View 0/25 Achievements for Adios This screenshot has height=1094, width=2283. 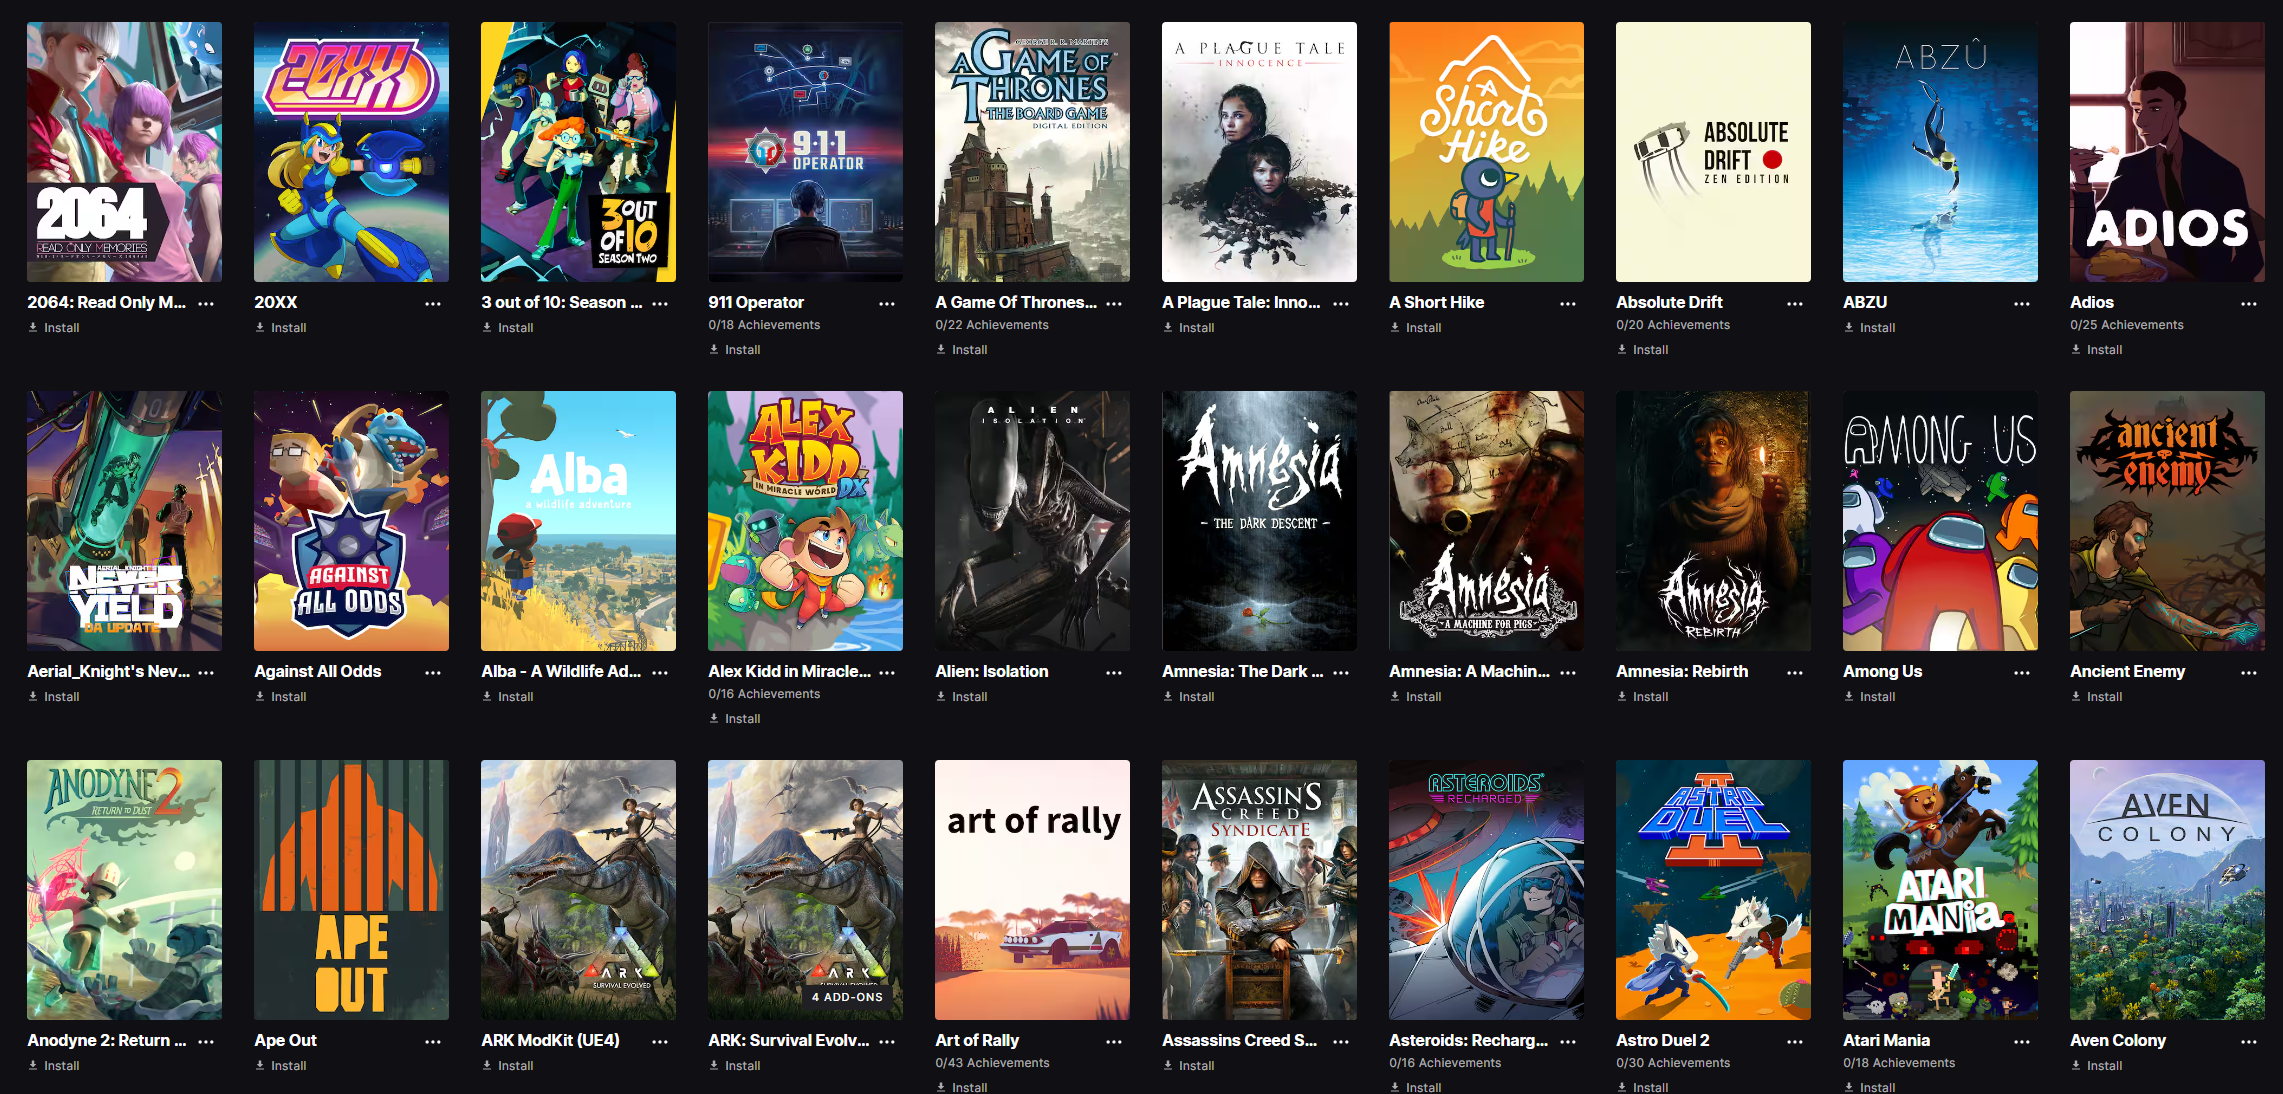click(2127, 325)
